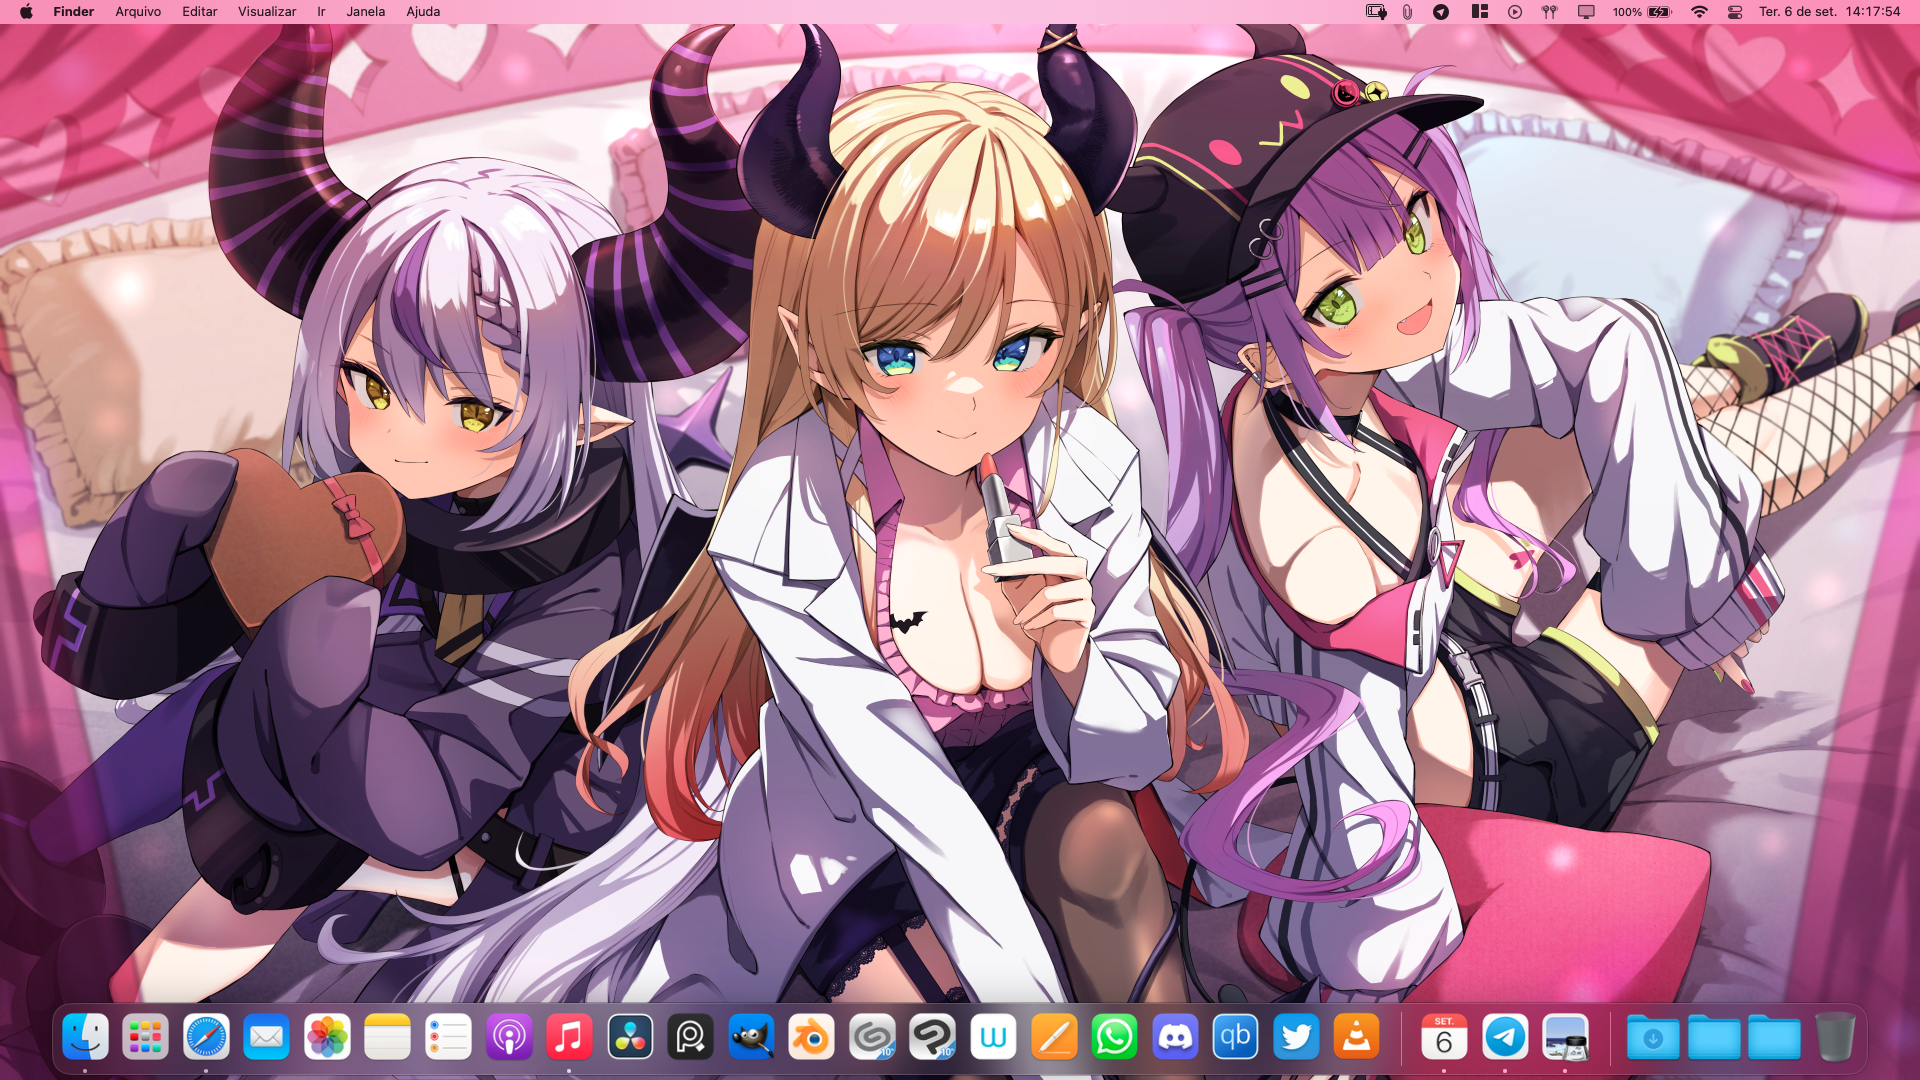Open the Janela menu
Viewport: 1920px width, 1080px height.
(366, 12)
